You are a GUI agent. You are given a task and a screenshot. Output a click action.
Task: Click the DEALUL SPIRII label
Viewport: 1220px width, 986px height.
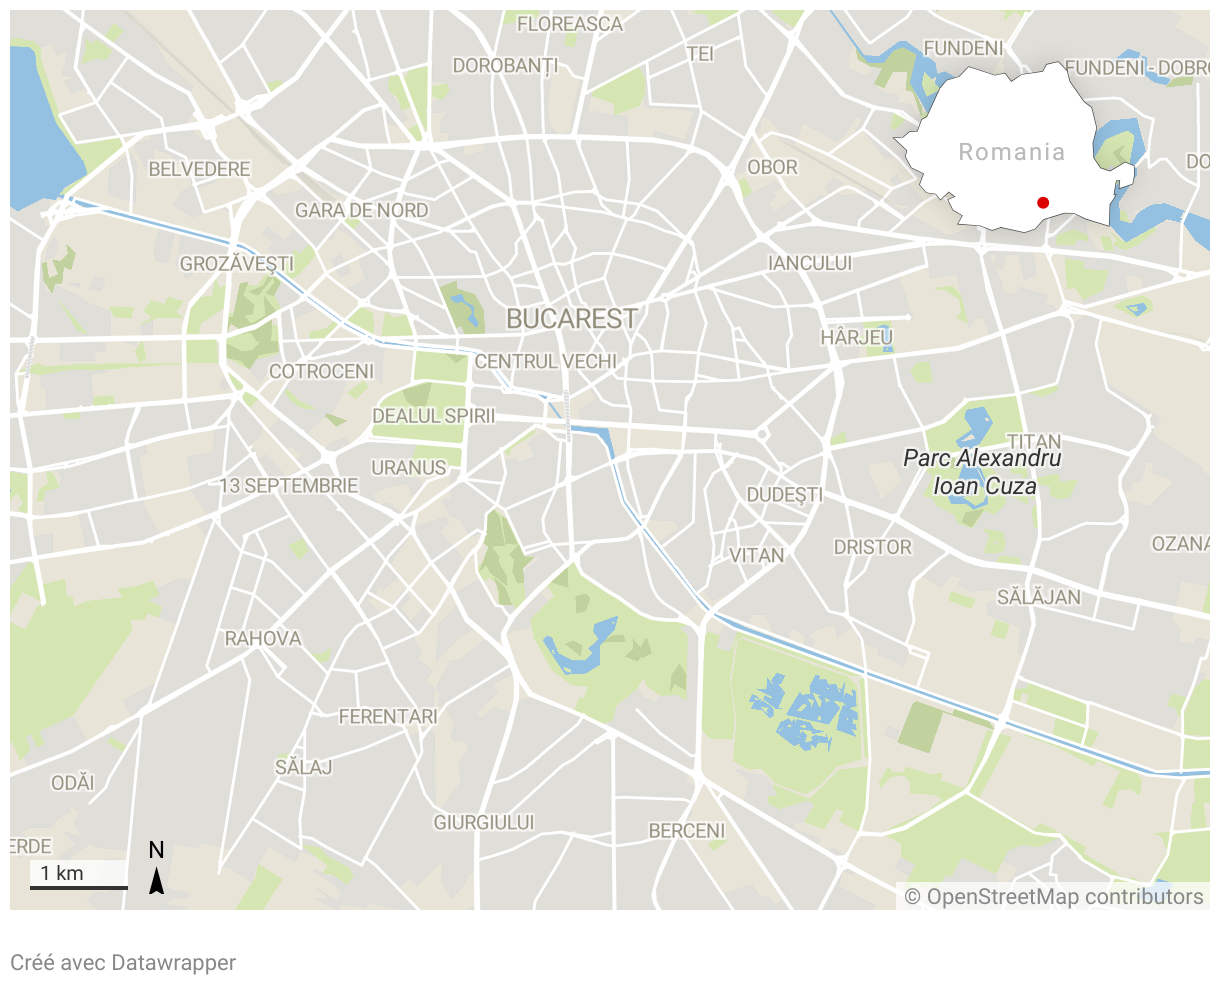coord(433,416)
